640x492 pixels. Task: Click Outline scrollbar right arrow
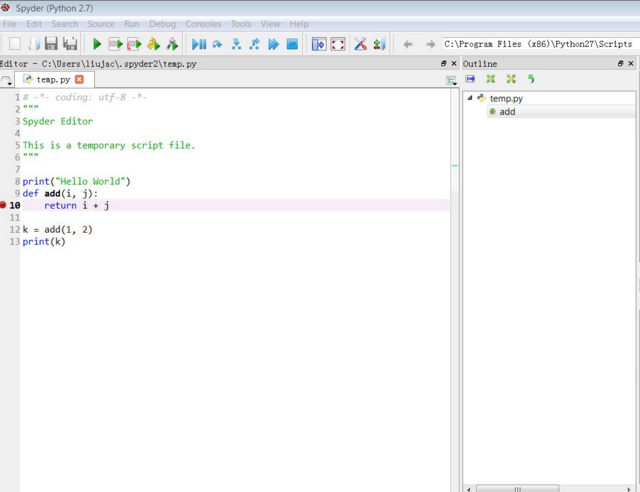coord(629,489)
